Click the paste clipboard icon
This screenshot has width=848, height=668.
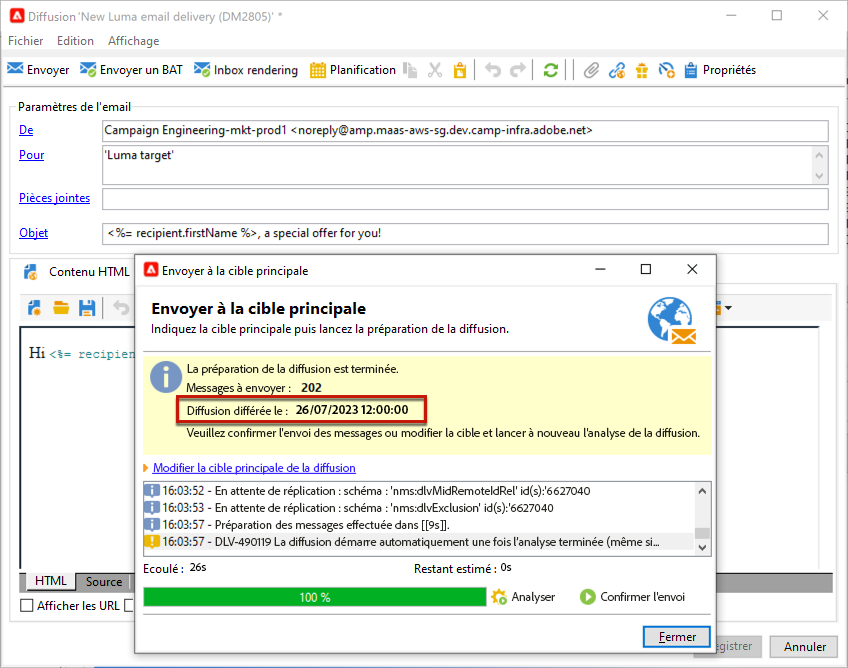(460, 70)
